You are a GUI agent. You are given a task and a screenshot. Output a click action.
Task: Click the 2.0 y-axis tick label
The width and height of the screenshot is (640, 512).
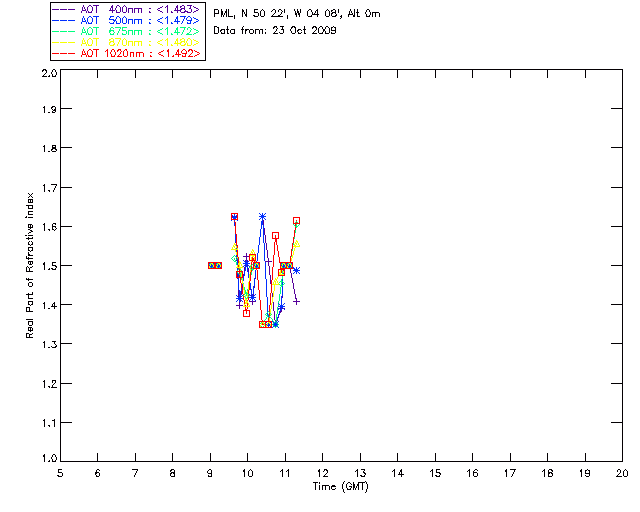[49, 73]
